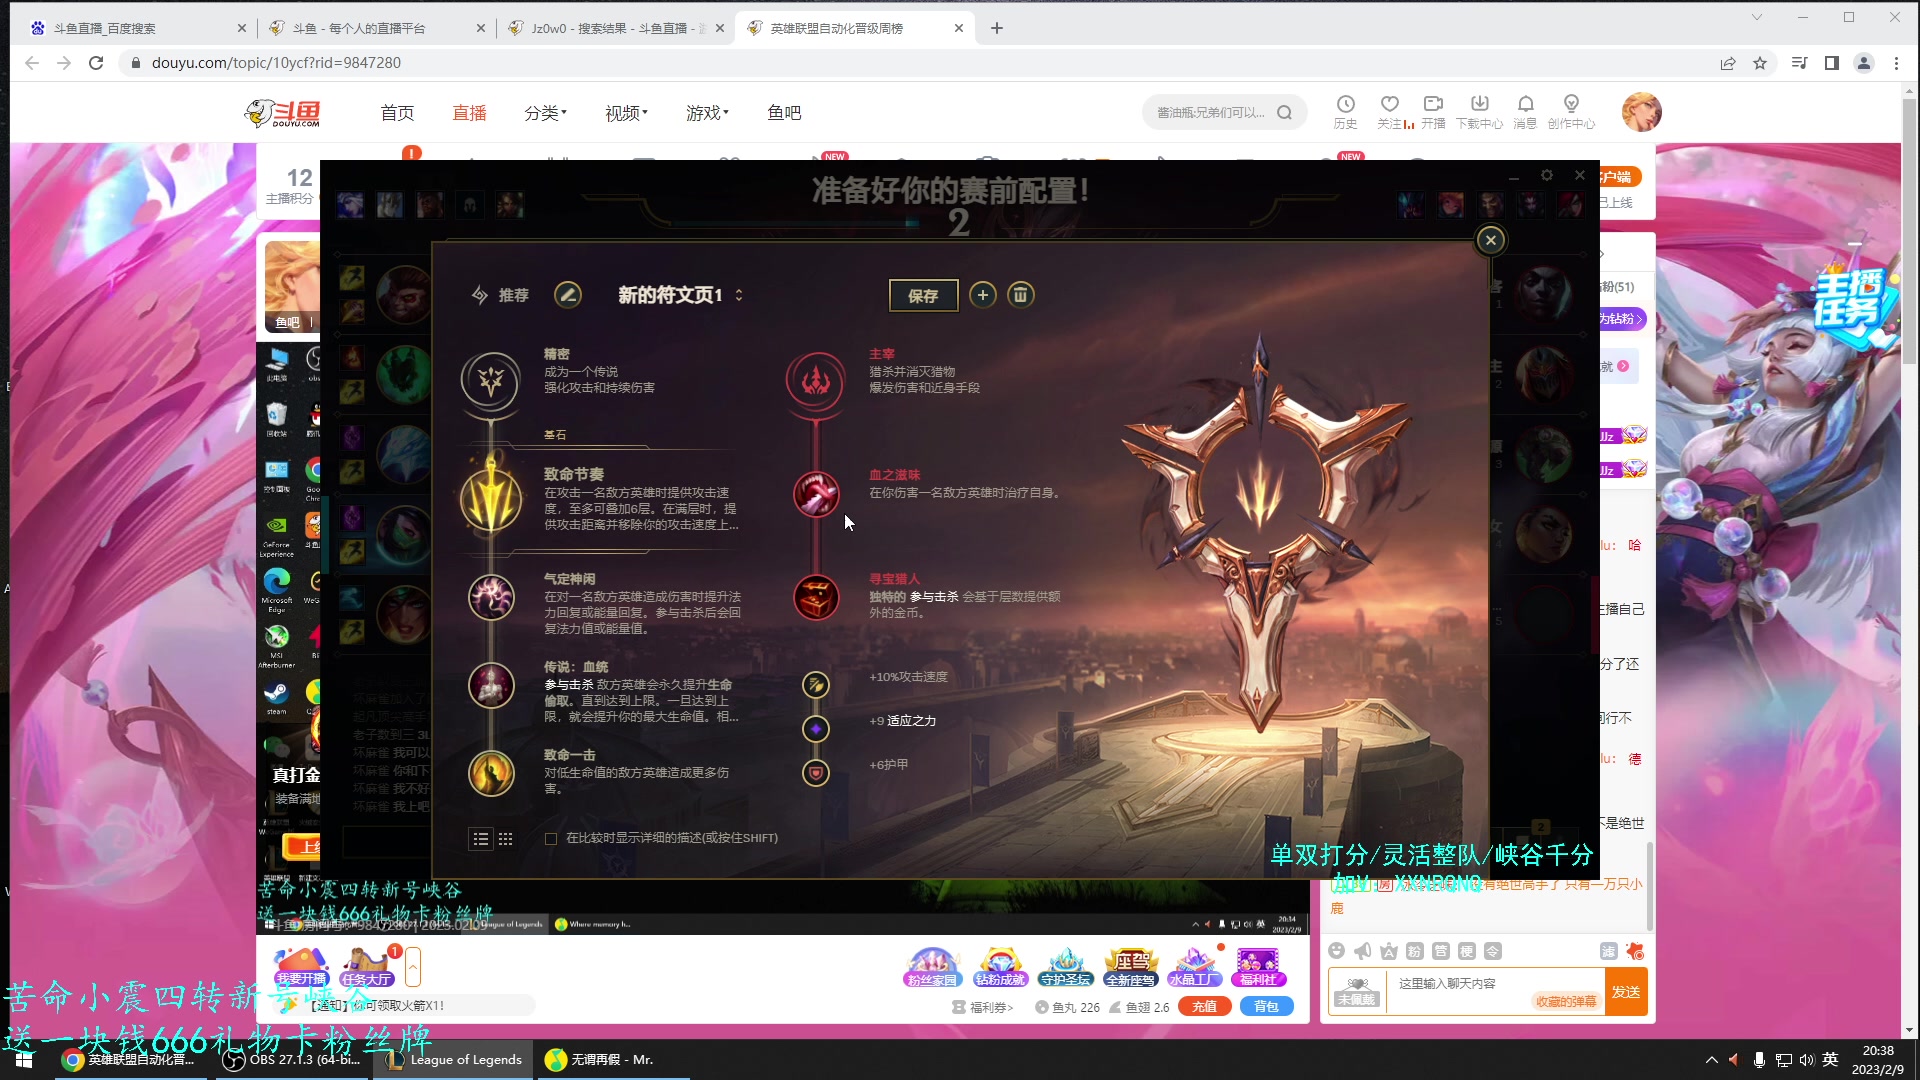Select the Treasure Hunter (寻宝猎人) rune

(x=816, y=597)
